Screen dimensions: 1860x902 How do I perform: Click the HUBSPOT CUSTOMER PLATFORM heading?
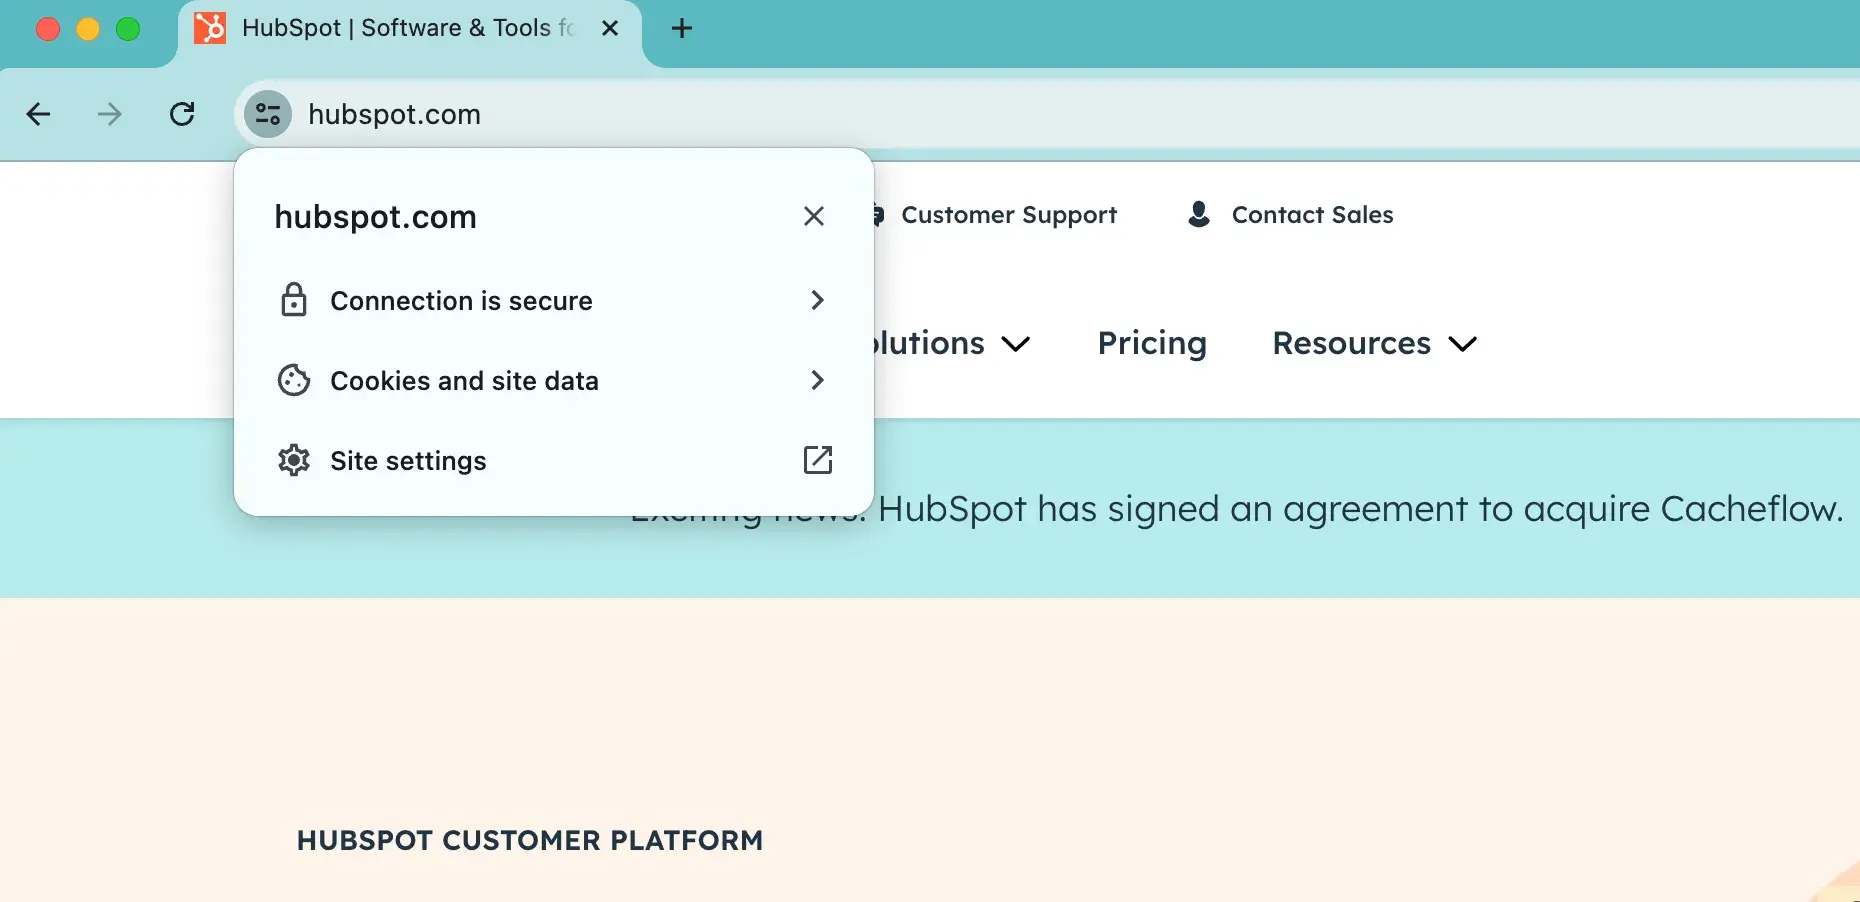pyautogui.click(x=530, y=840)
